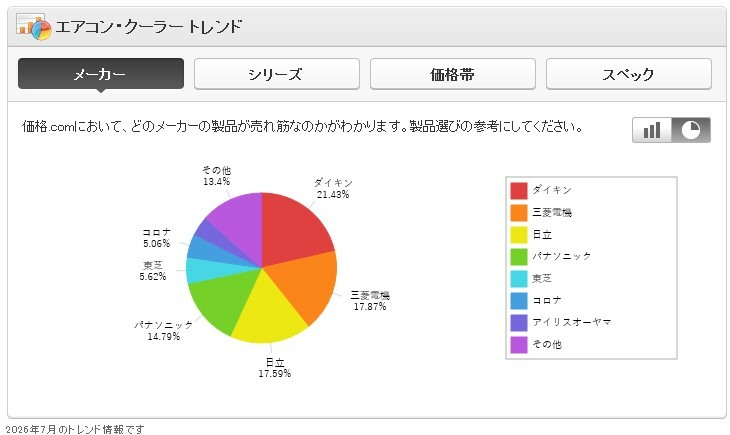Click the trend chart logo icon

tap(33, 26)
